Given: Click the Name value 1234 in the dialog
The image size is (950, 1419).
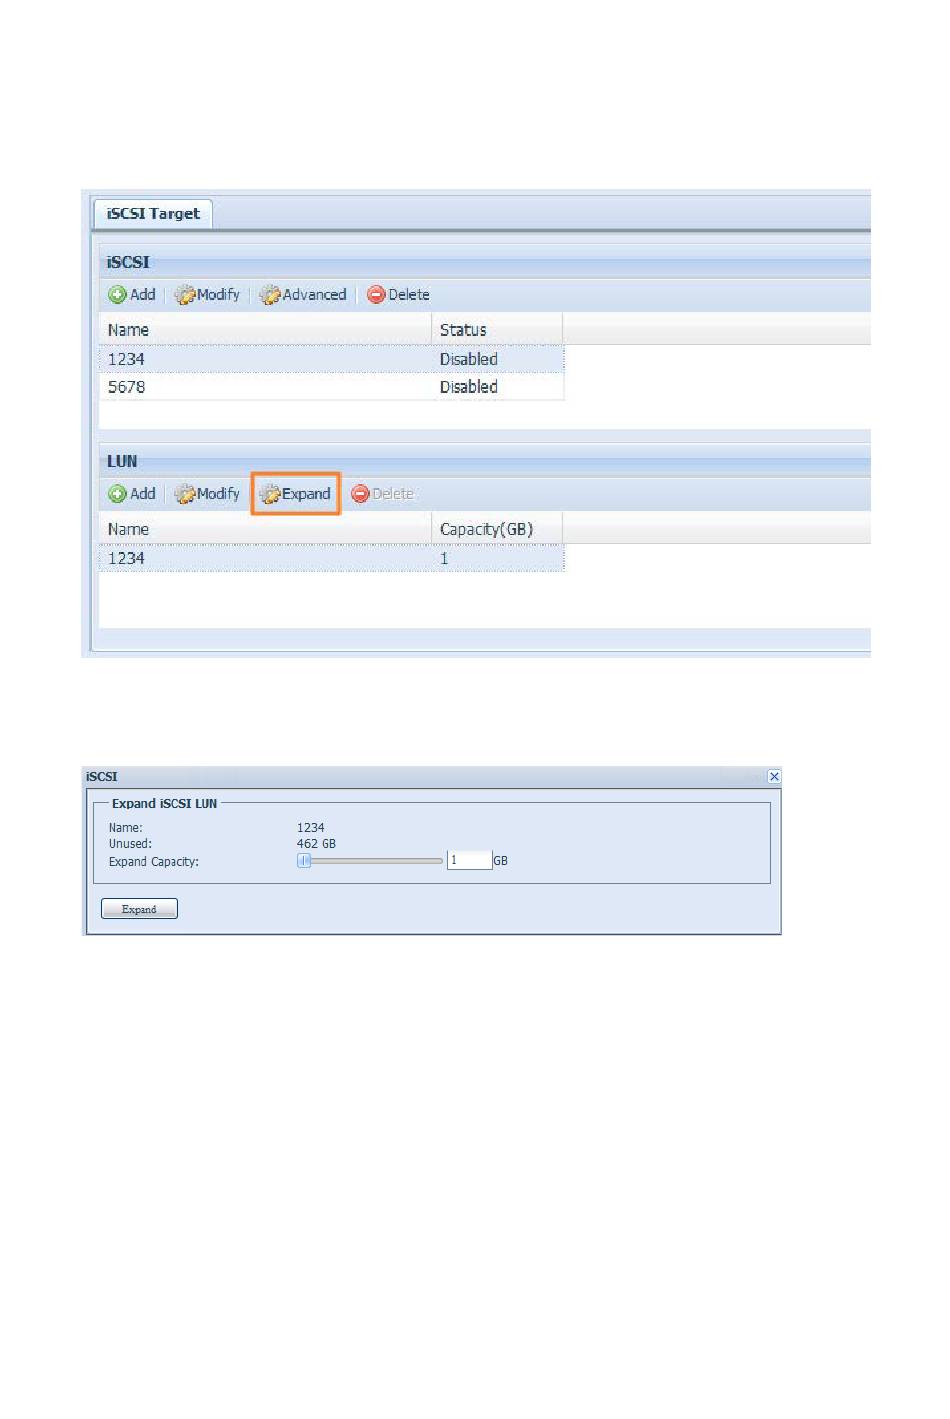Looking at the screenshot, I should (310, 828).
